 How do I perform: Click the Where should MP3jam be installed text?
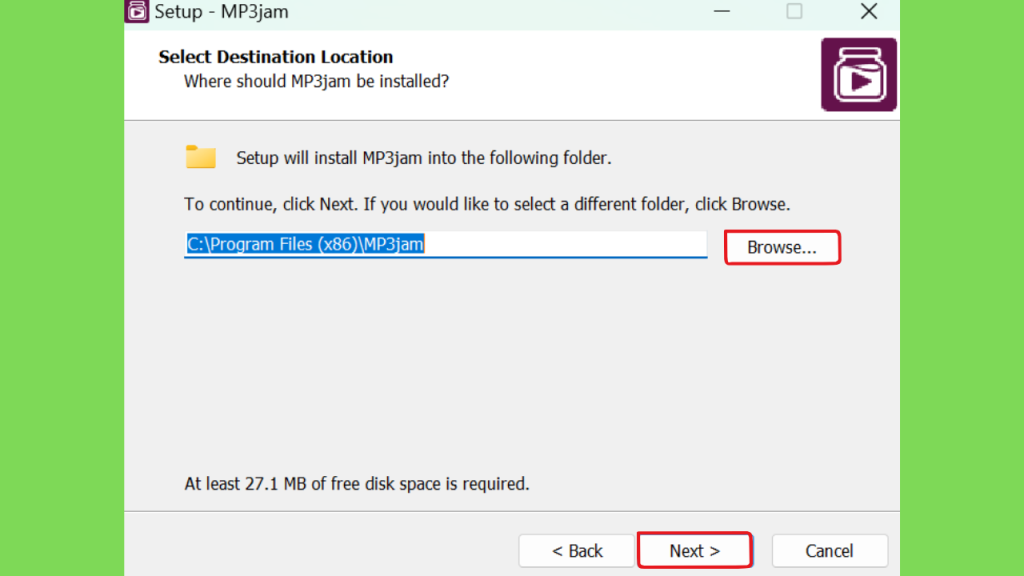[x=316, y=82]
